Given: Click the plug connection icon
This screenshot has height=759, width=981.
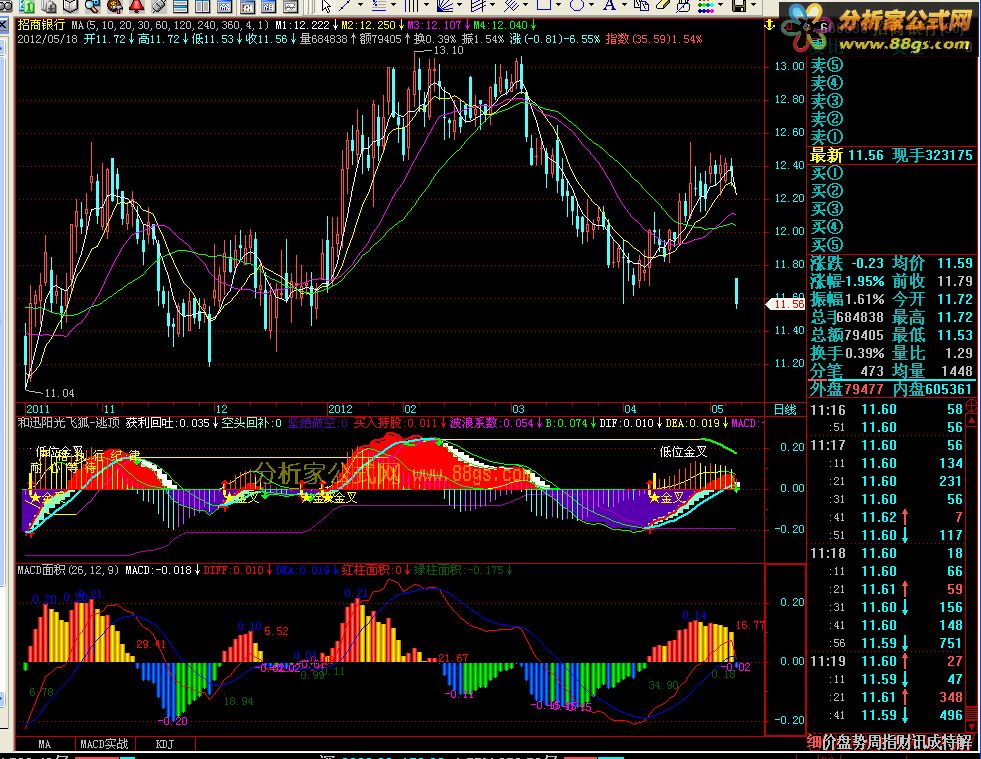Looking at the screenshot, I should tap(159, 6).
